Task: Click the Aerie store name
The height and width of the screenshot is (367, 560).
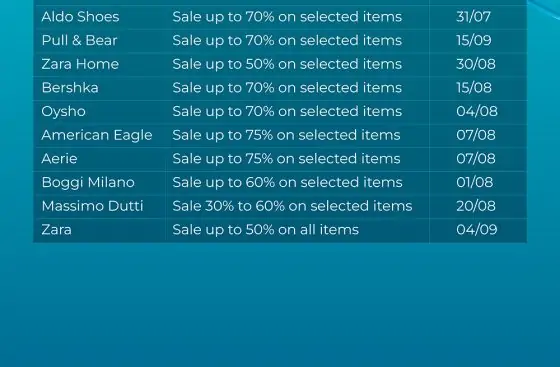Action: coord(59,159)
